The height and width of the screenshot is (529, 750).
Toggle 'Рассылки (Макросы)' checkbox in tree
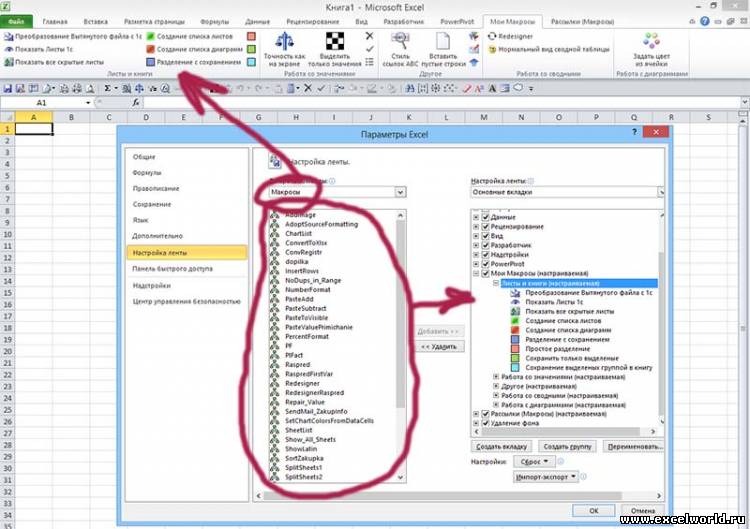[x=485, y=414]
